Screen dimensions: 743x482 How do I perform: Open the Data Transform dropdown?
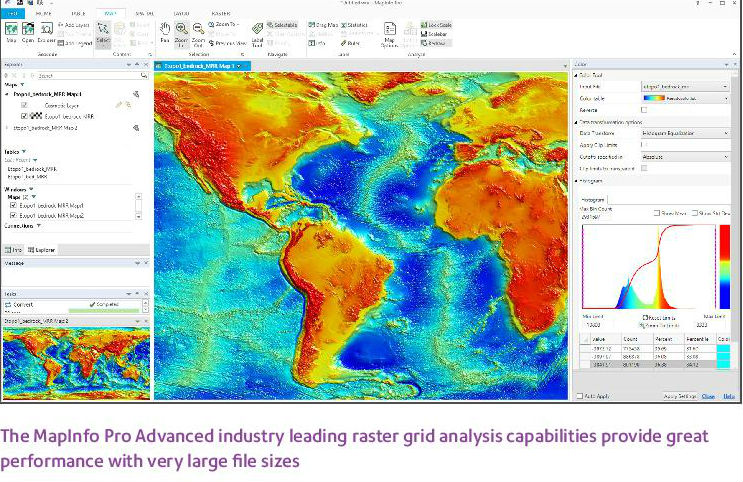pyautogui.click(x=685, y=134)
